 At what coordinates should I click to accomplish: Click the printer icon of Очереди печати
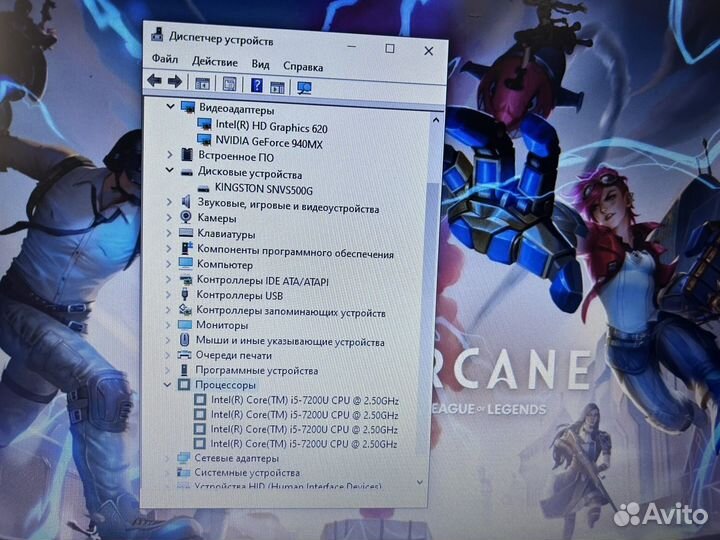coord(184,354)
